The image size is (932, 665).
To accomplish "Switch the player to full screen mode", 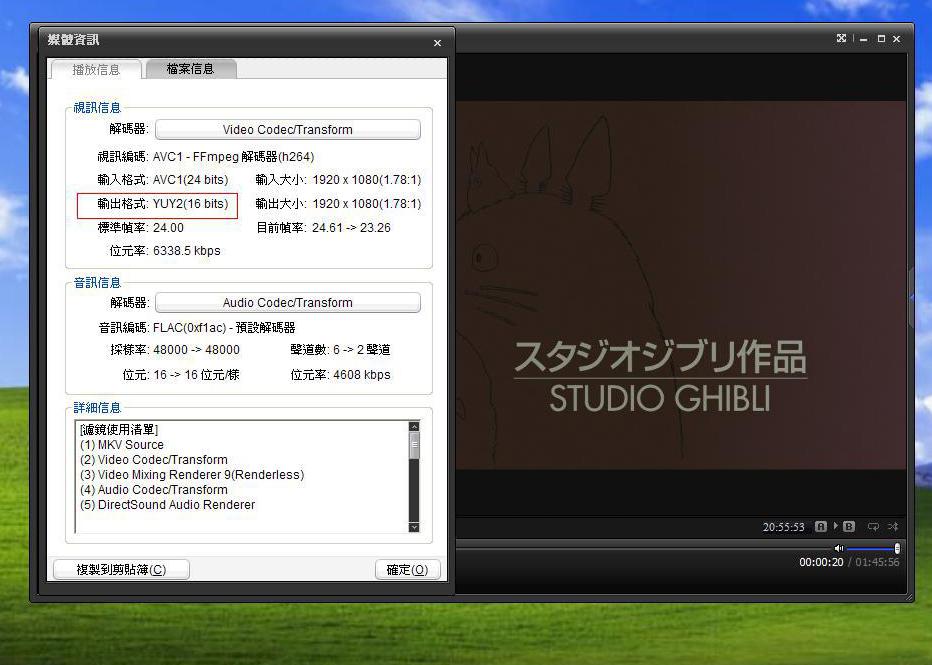I will pos(841,39).
